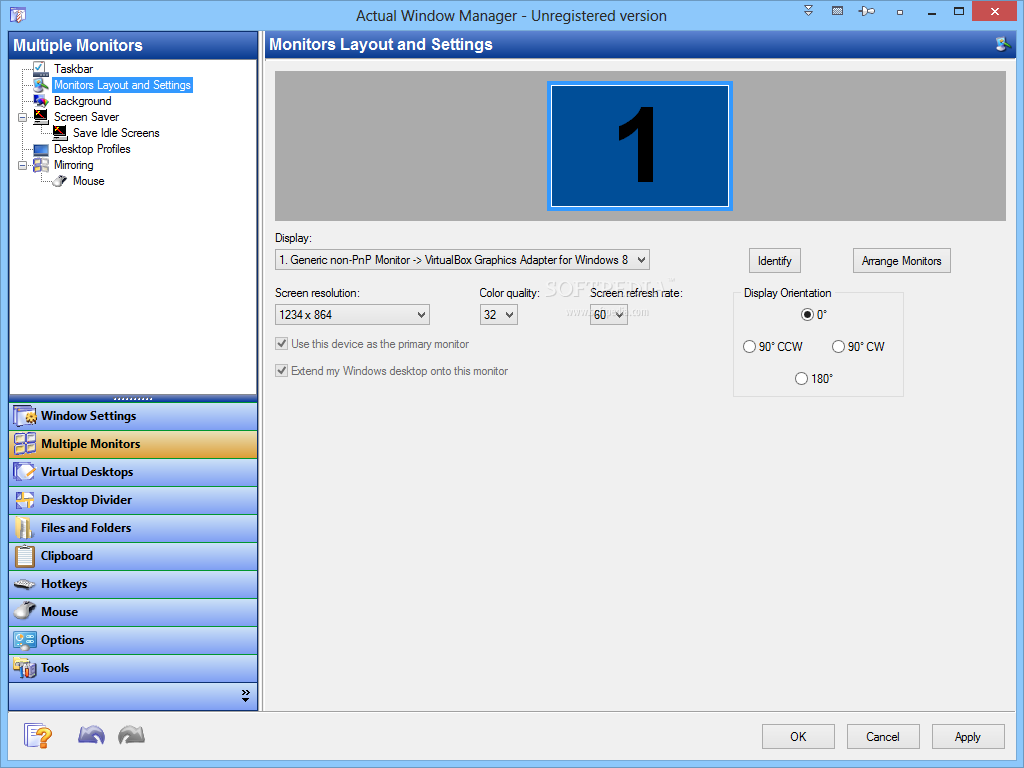Click the Background tree item icon
This screenshot has width=1024, height=768.
(x=40, y=101)
